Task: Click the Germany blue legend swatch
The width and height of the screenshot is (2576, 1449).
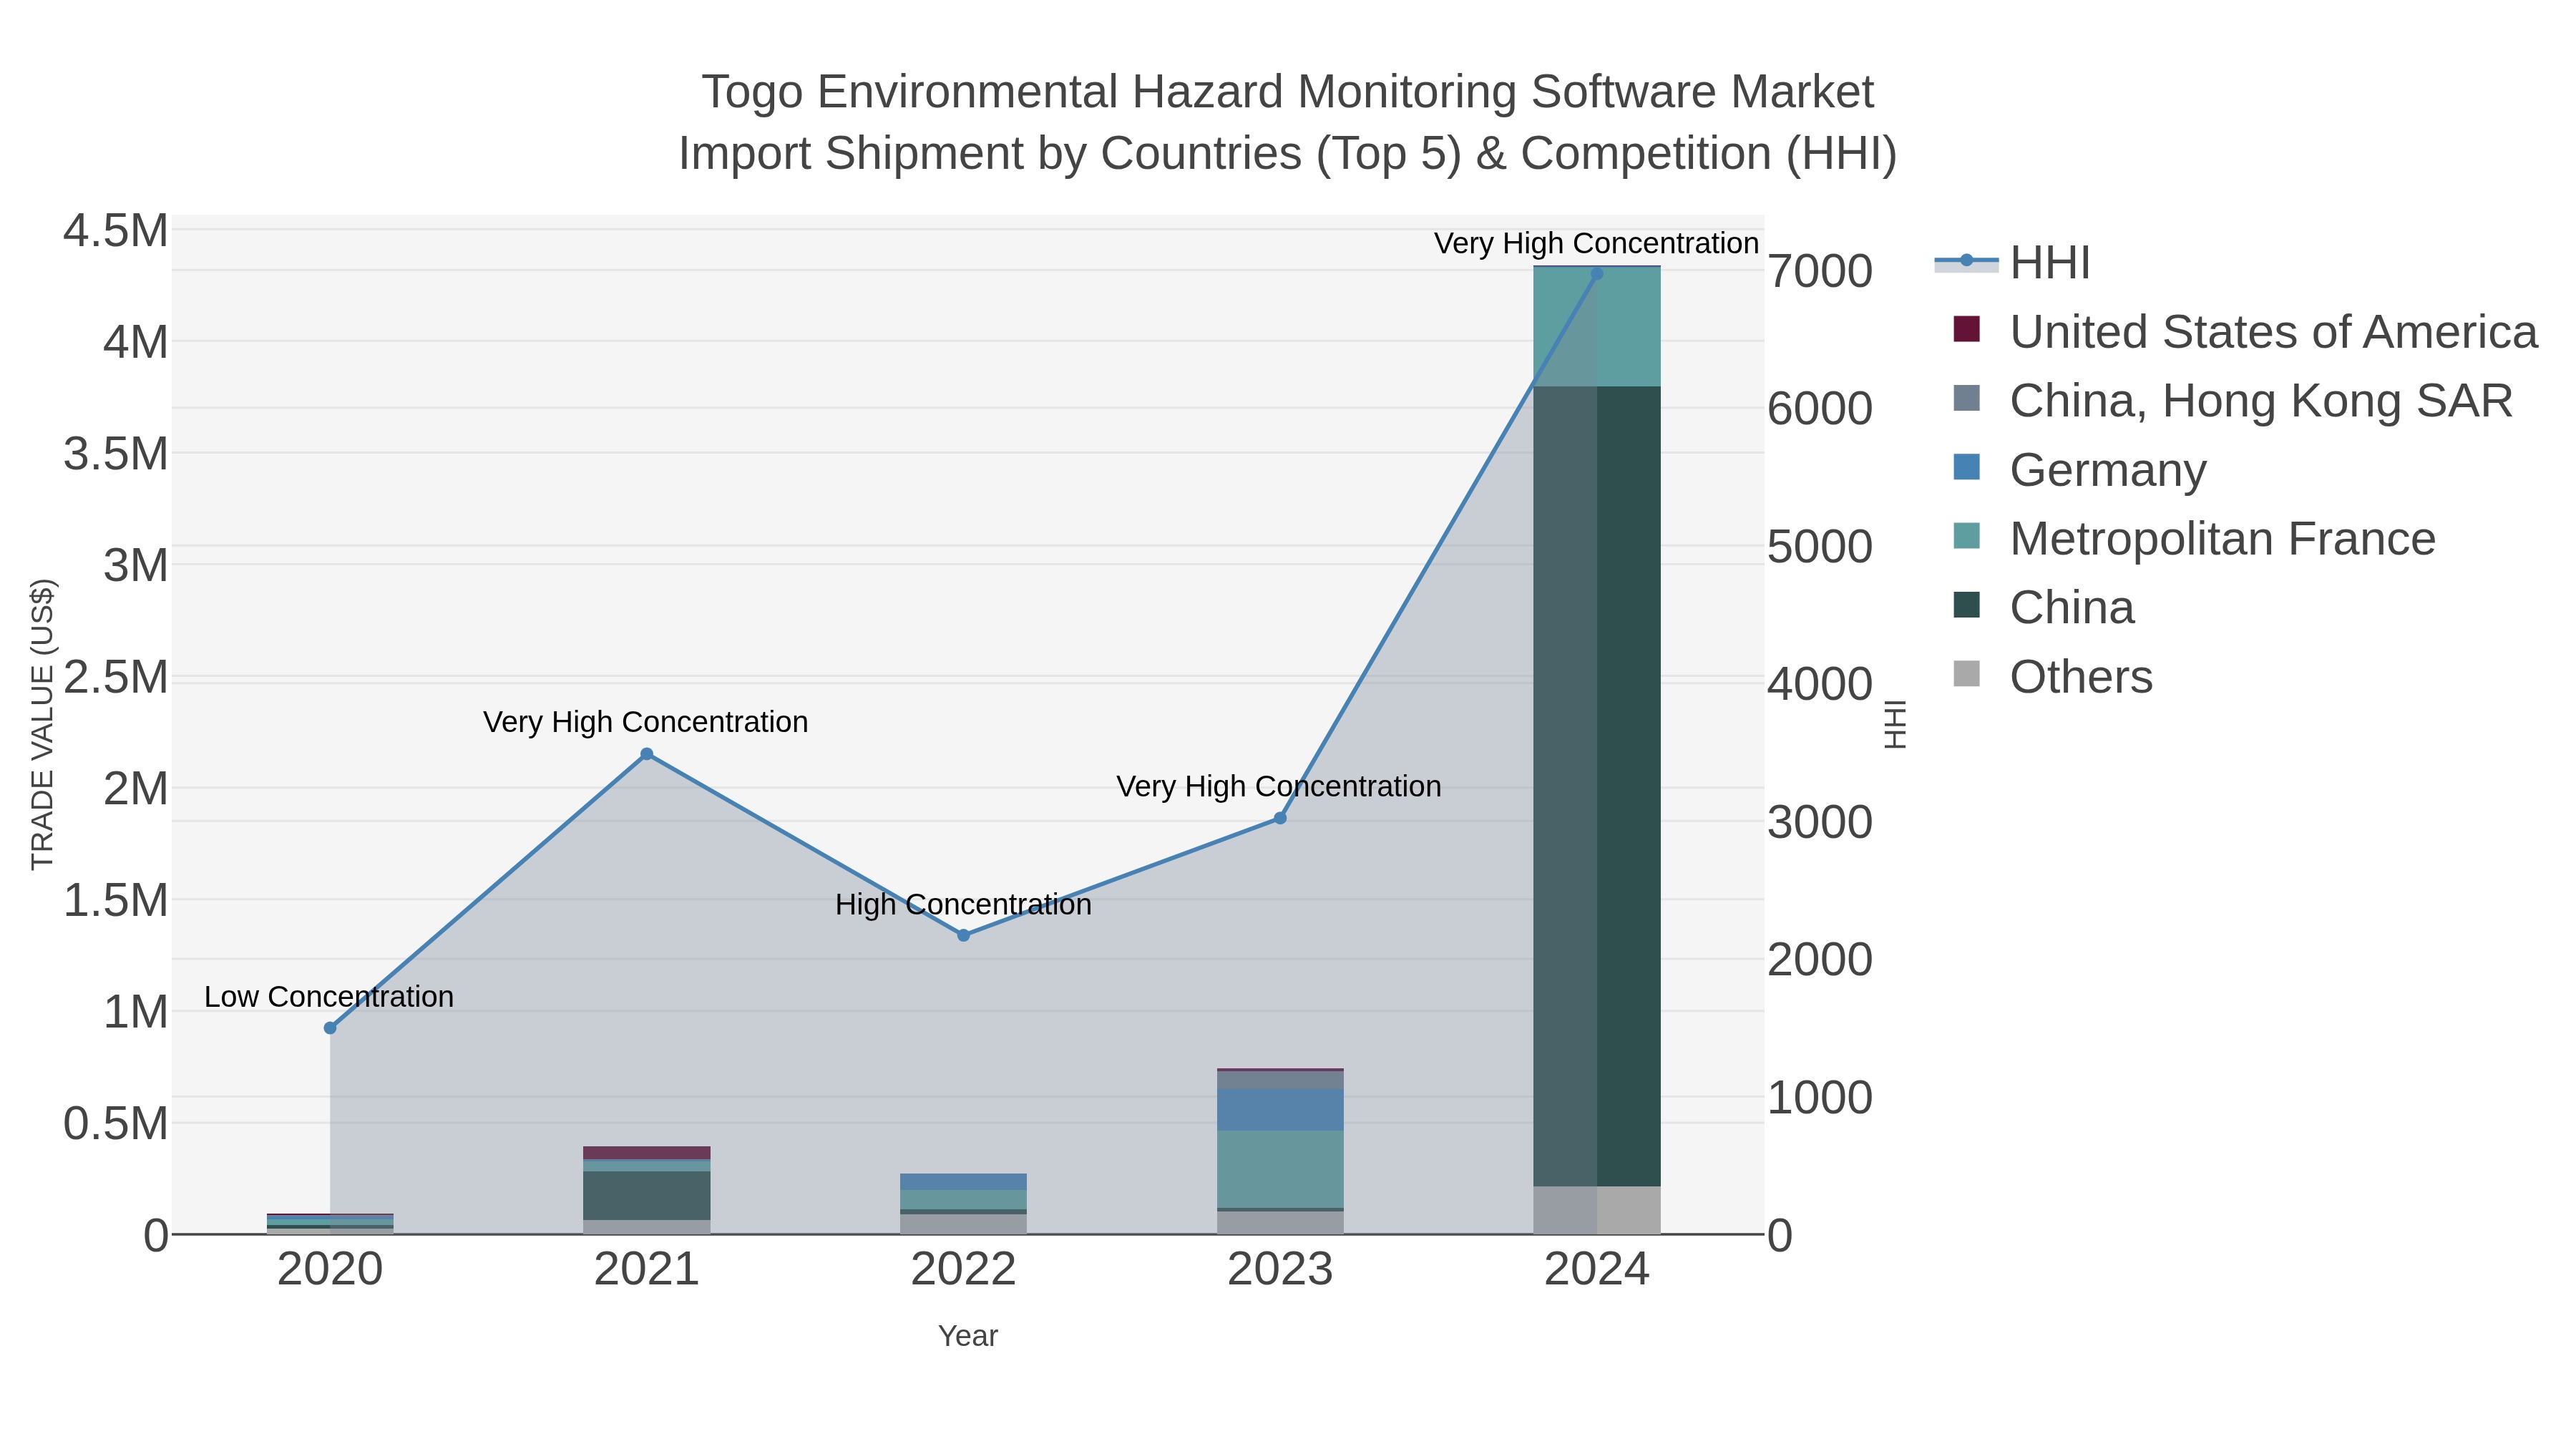Action: 1966,467
